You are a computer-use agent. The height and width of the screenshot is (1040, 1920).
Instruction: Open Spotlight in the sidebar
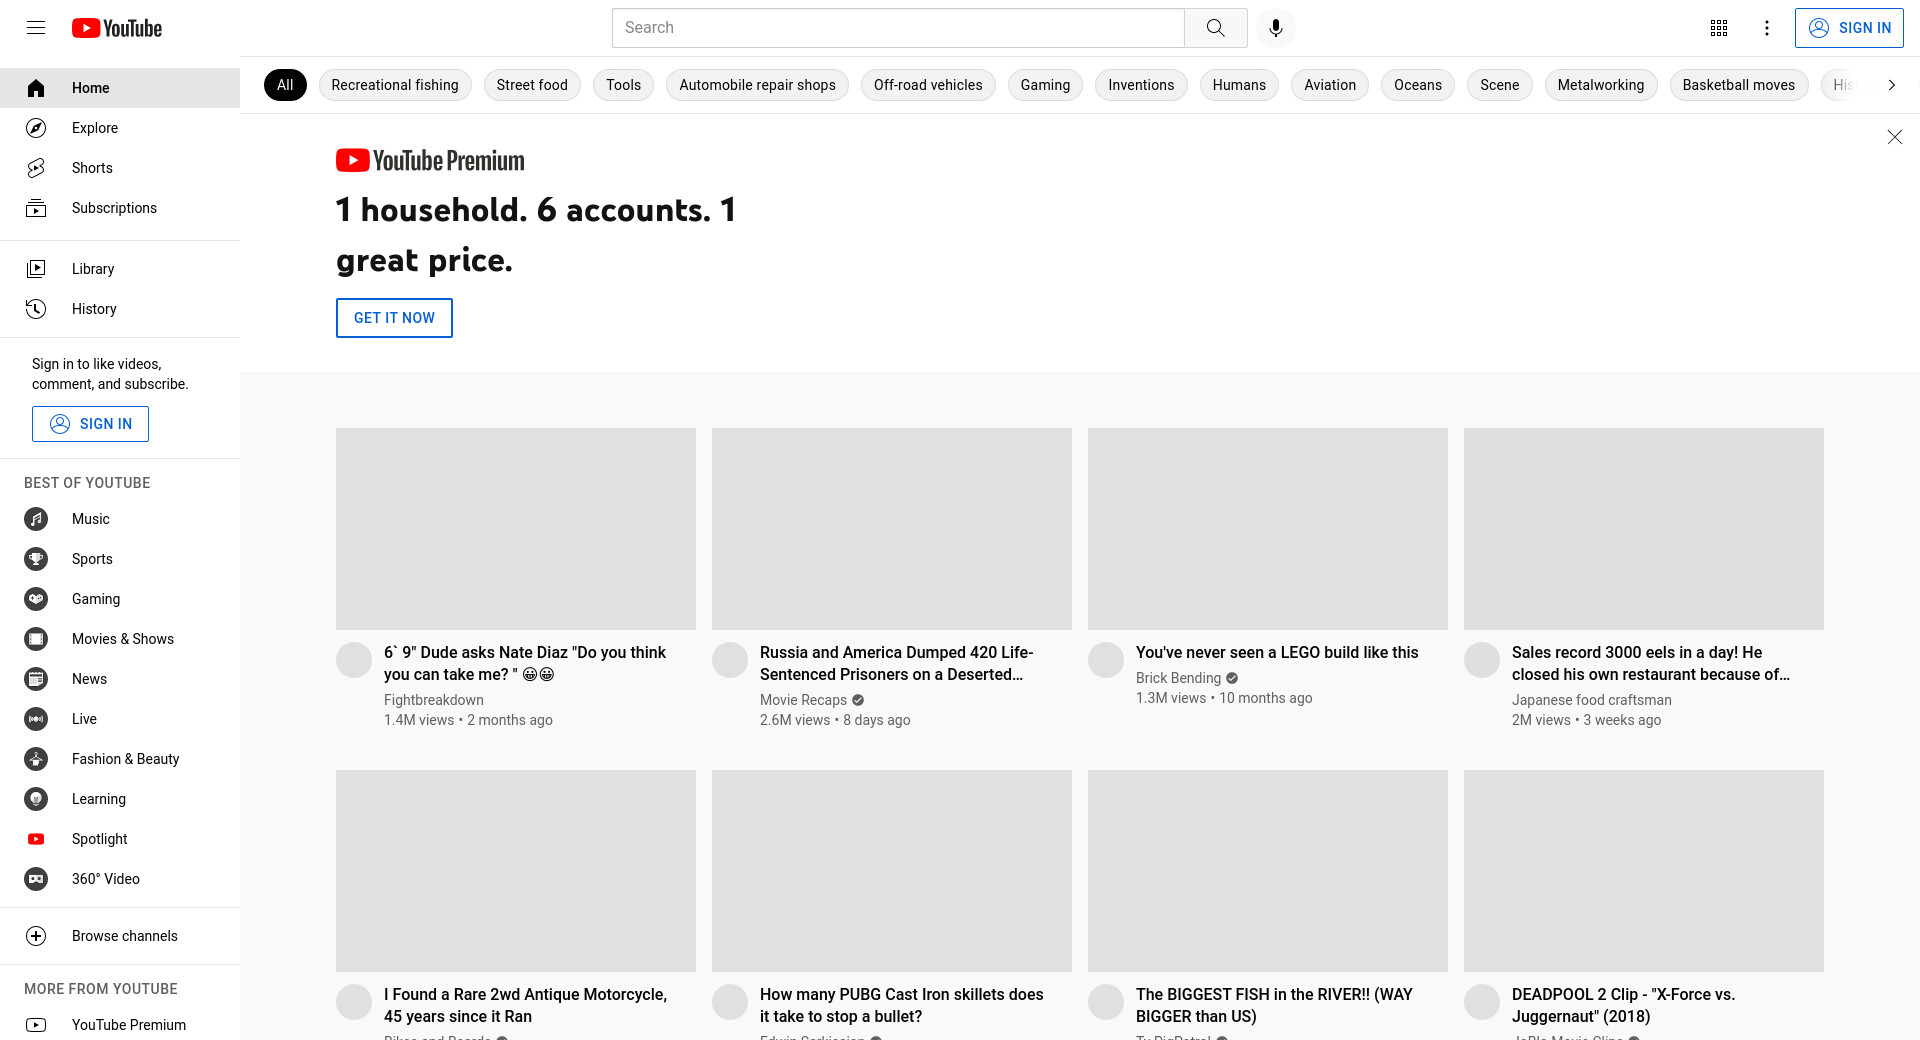(x=120, y=839)
